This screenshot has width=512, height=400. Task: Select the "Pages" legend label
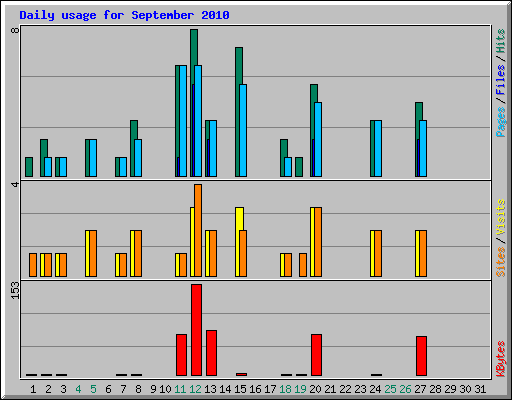point(500,122)
